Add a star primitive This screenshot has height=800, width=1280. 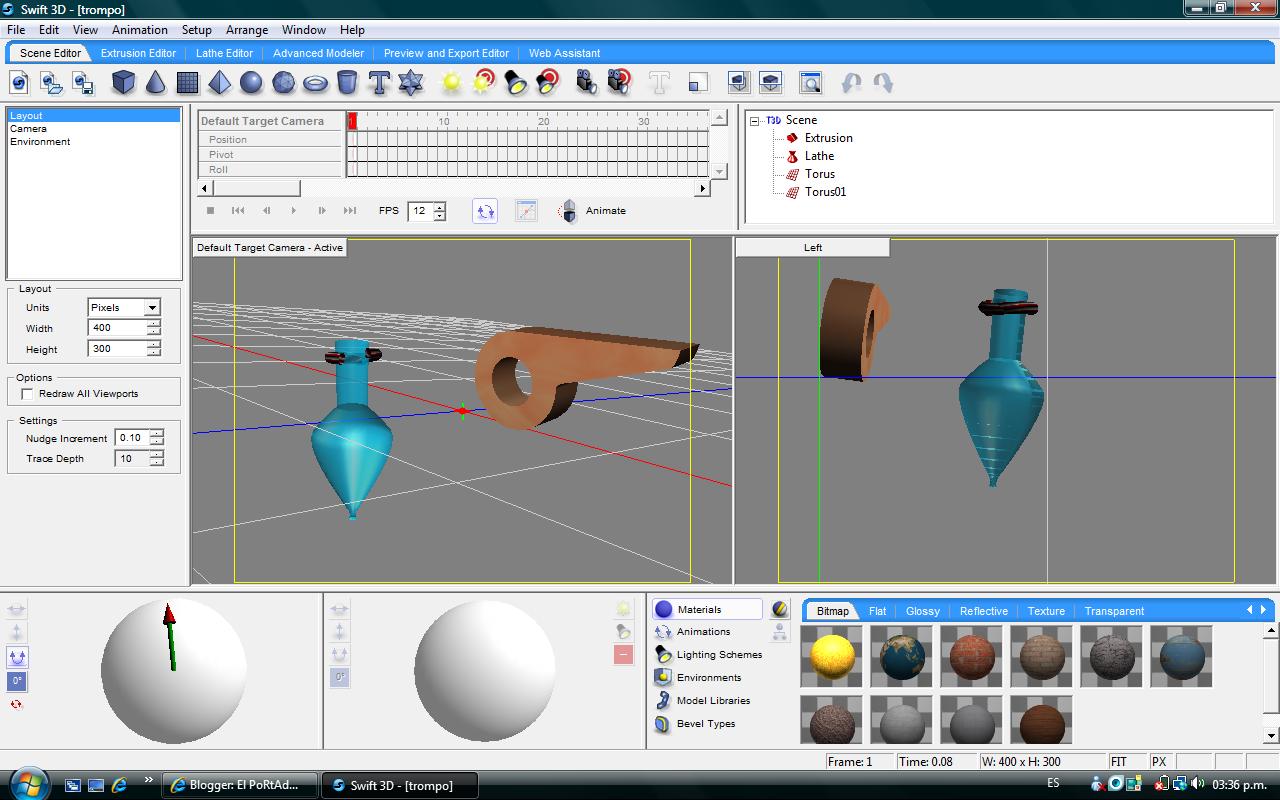(x=409, y=82)
